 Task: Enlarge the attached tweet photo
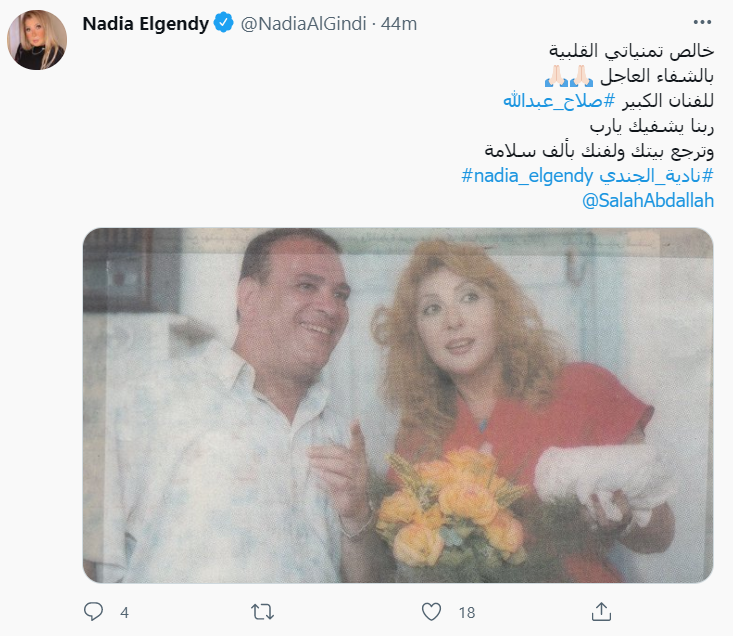pos(398,405)
